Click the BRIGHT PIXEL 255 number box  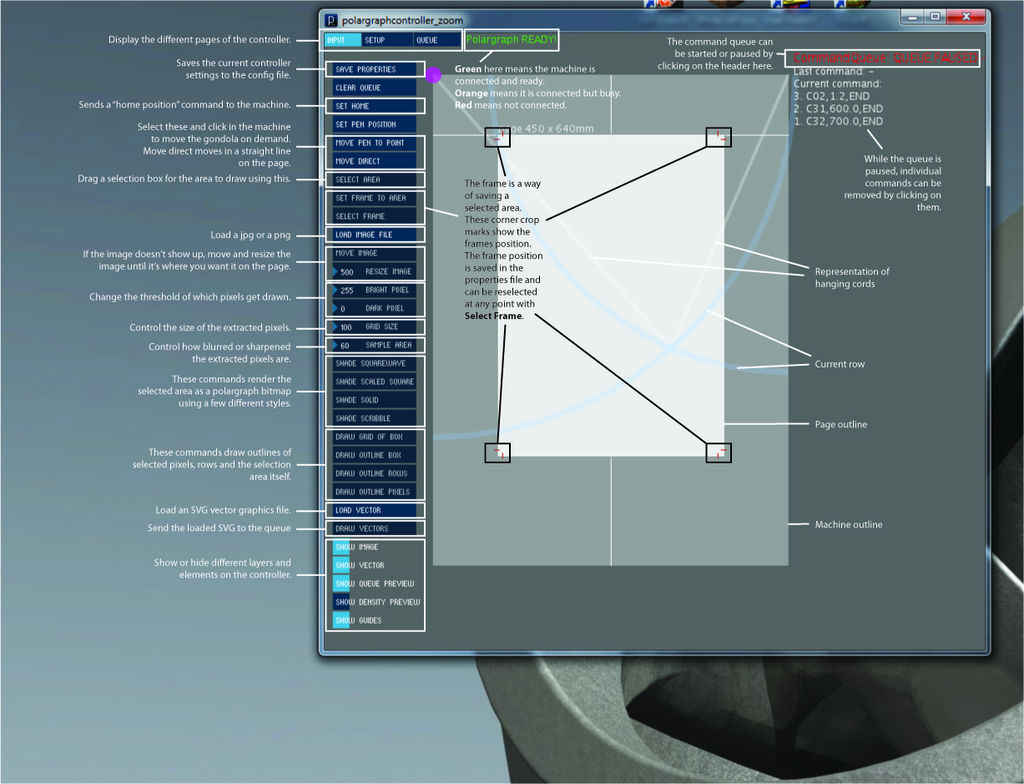374,289
